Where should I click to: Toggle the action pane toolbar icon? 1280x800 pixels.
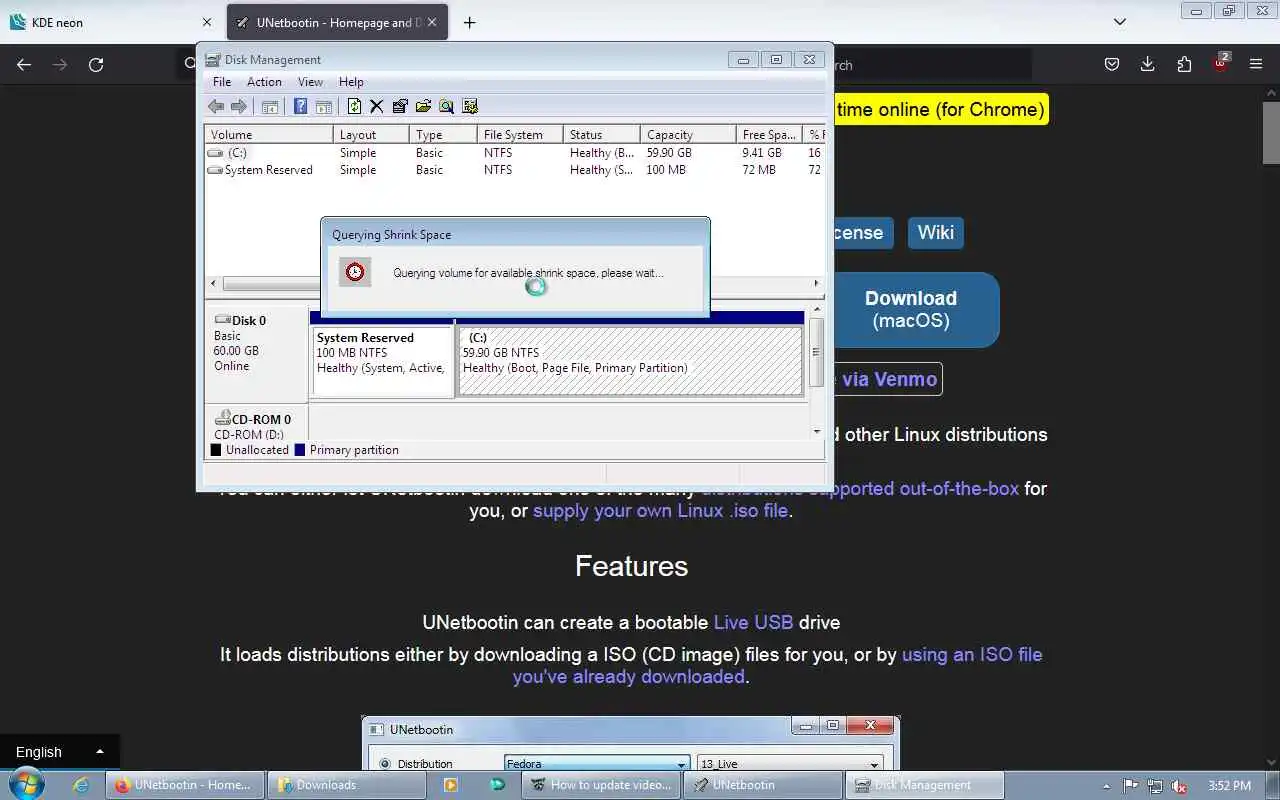[x=323, y=107]
